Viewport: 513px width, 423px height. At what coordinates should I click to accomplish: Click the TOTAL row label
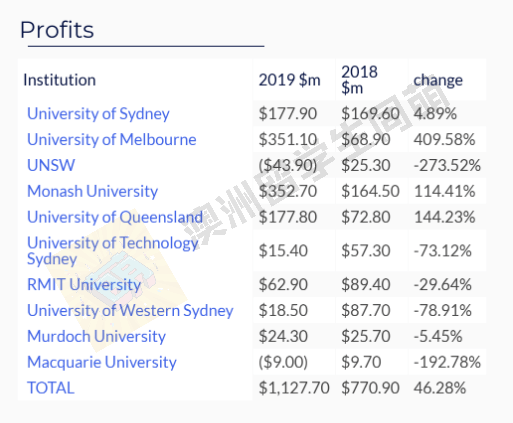[x=51, y=388]
